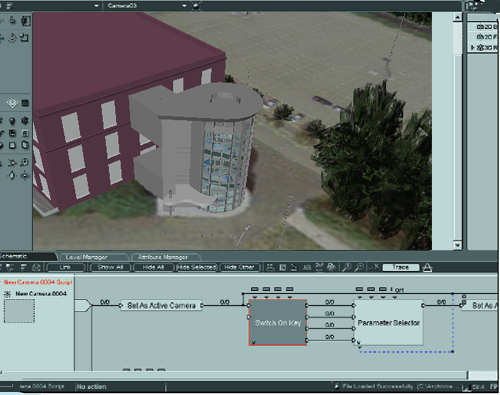Image resolution: width=500 pixels, height=395 pixels.
Task: Select the camera zoom magnifier icon in left toolbar
Action: click(x=25, y=162)
